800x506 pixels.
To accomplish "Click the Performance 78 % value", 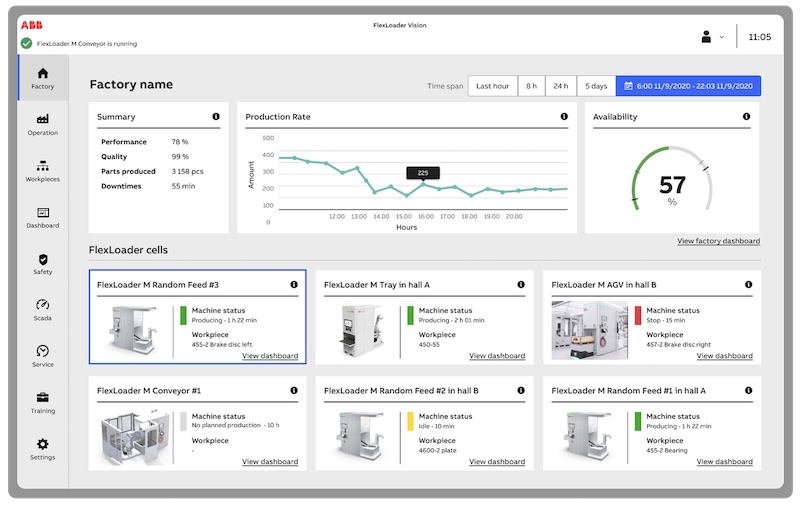I will click(x=180, y=142).
